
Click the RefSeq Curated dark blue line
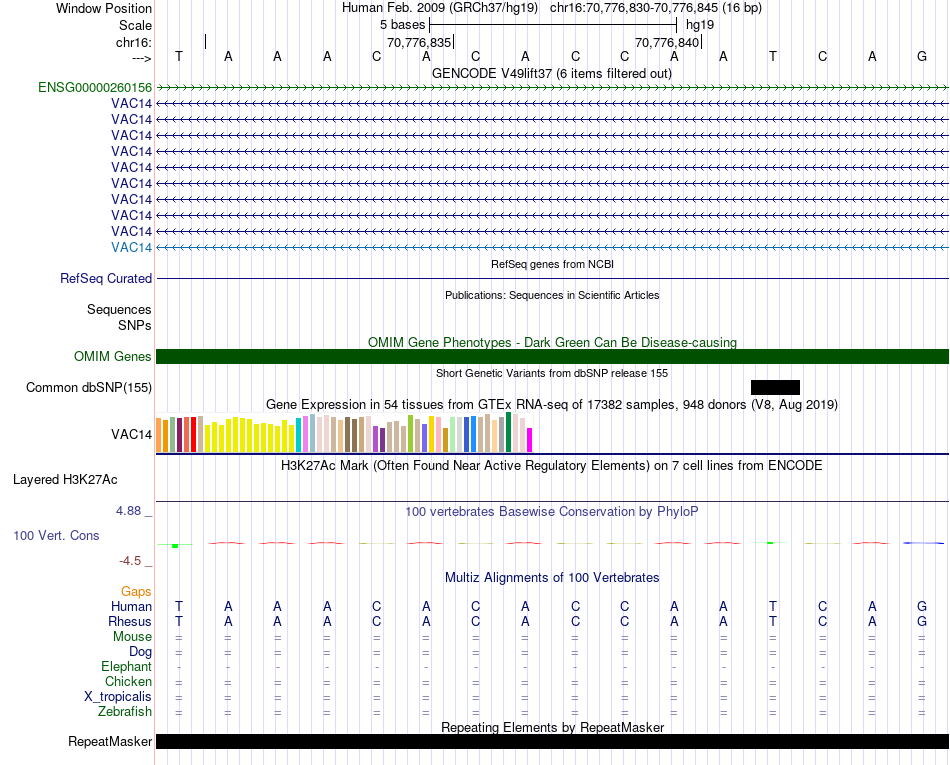tap(552, 279)
